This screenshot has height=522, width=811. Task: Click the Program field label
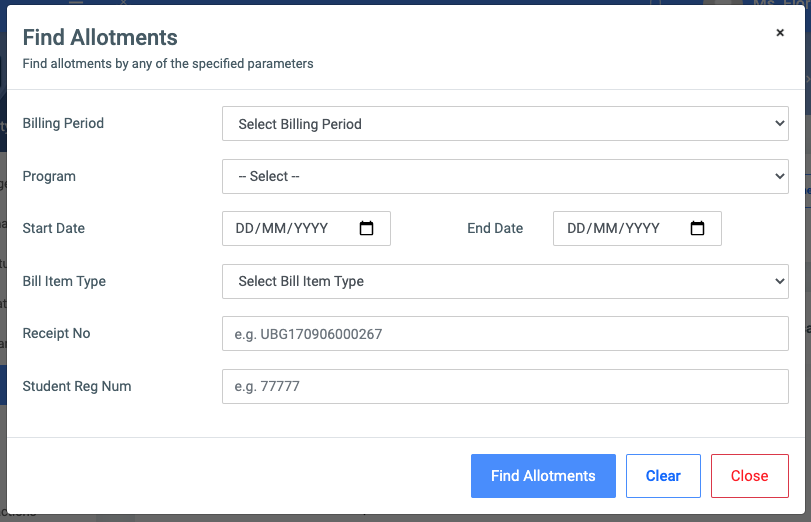point(49,176)
